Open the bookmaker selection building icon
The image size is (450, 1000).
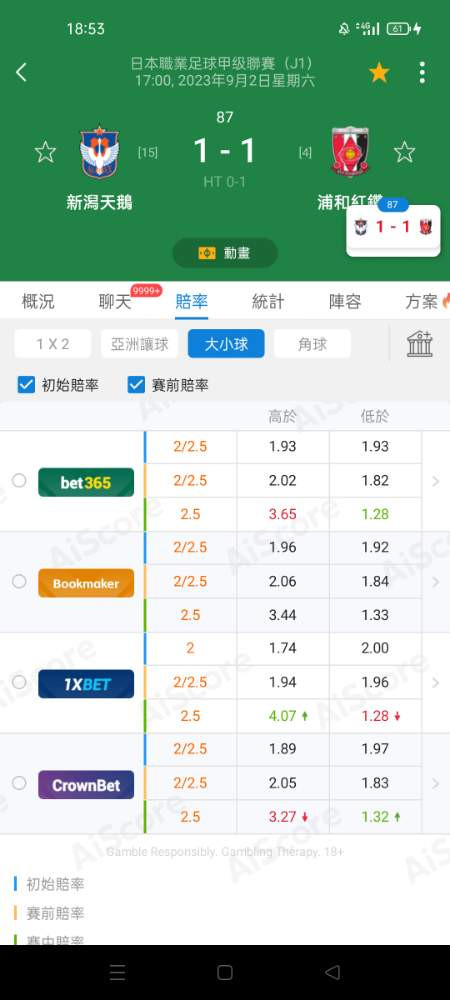[x=419, y=344]
